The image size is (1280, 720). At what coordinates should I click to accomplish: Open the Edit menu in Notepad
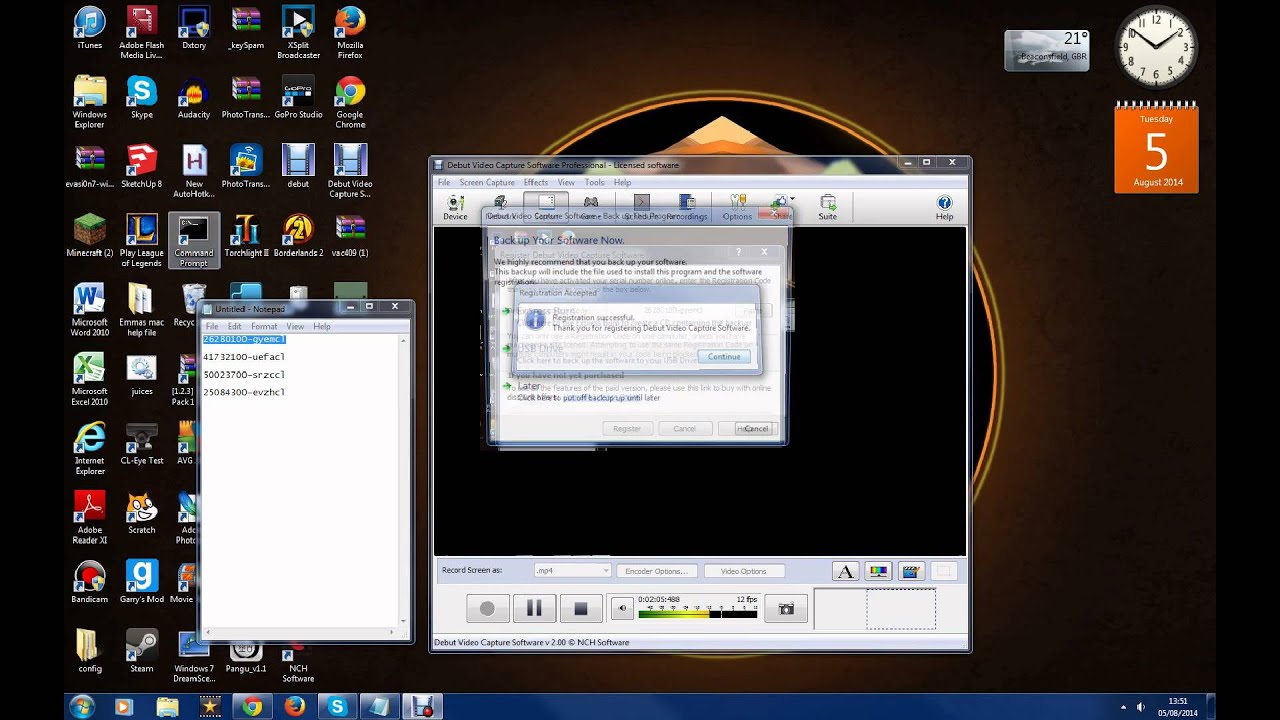(234, 327)
